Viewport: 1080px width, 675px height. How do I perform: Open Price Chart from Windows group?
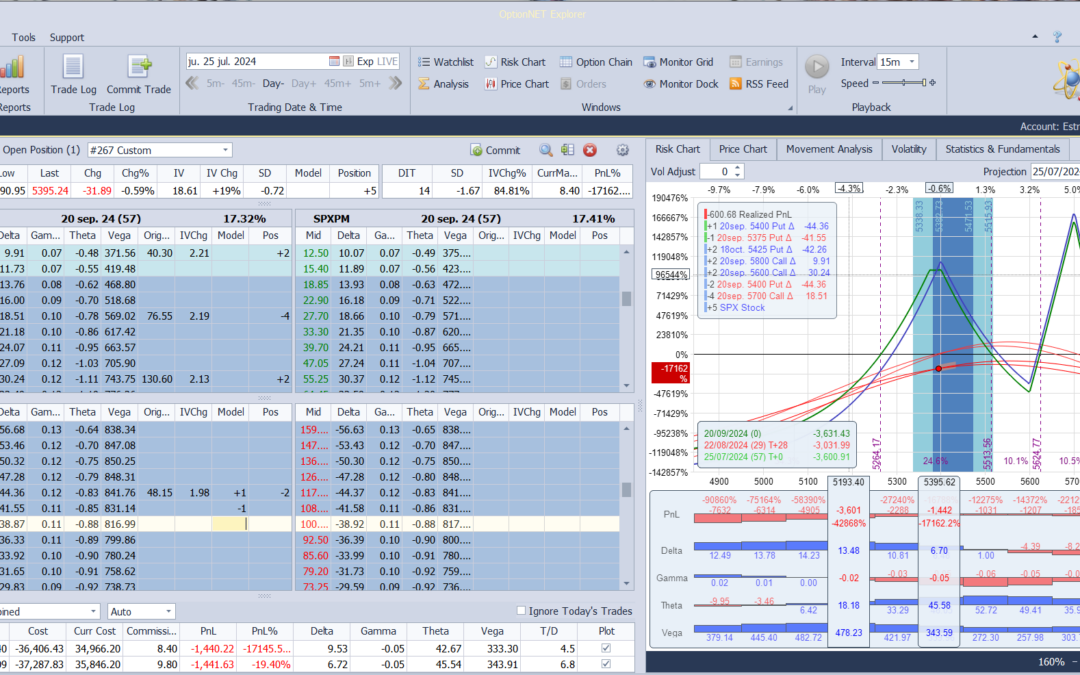[x=517, y=84]
